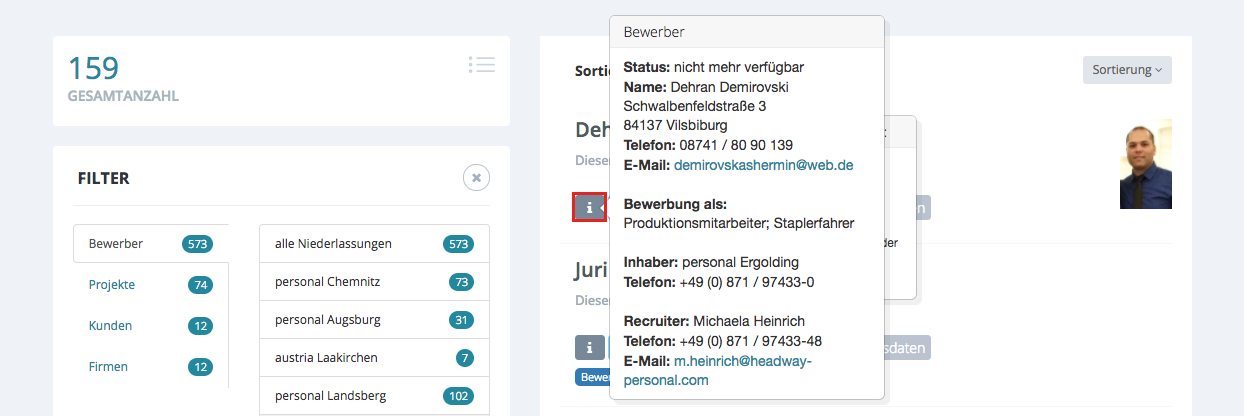Click email link demirovskashermin@web.de
Image resolution: width=1244 pixels, height=416 pixels.
[x=763, y=164]
